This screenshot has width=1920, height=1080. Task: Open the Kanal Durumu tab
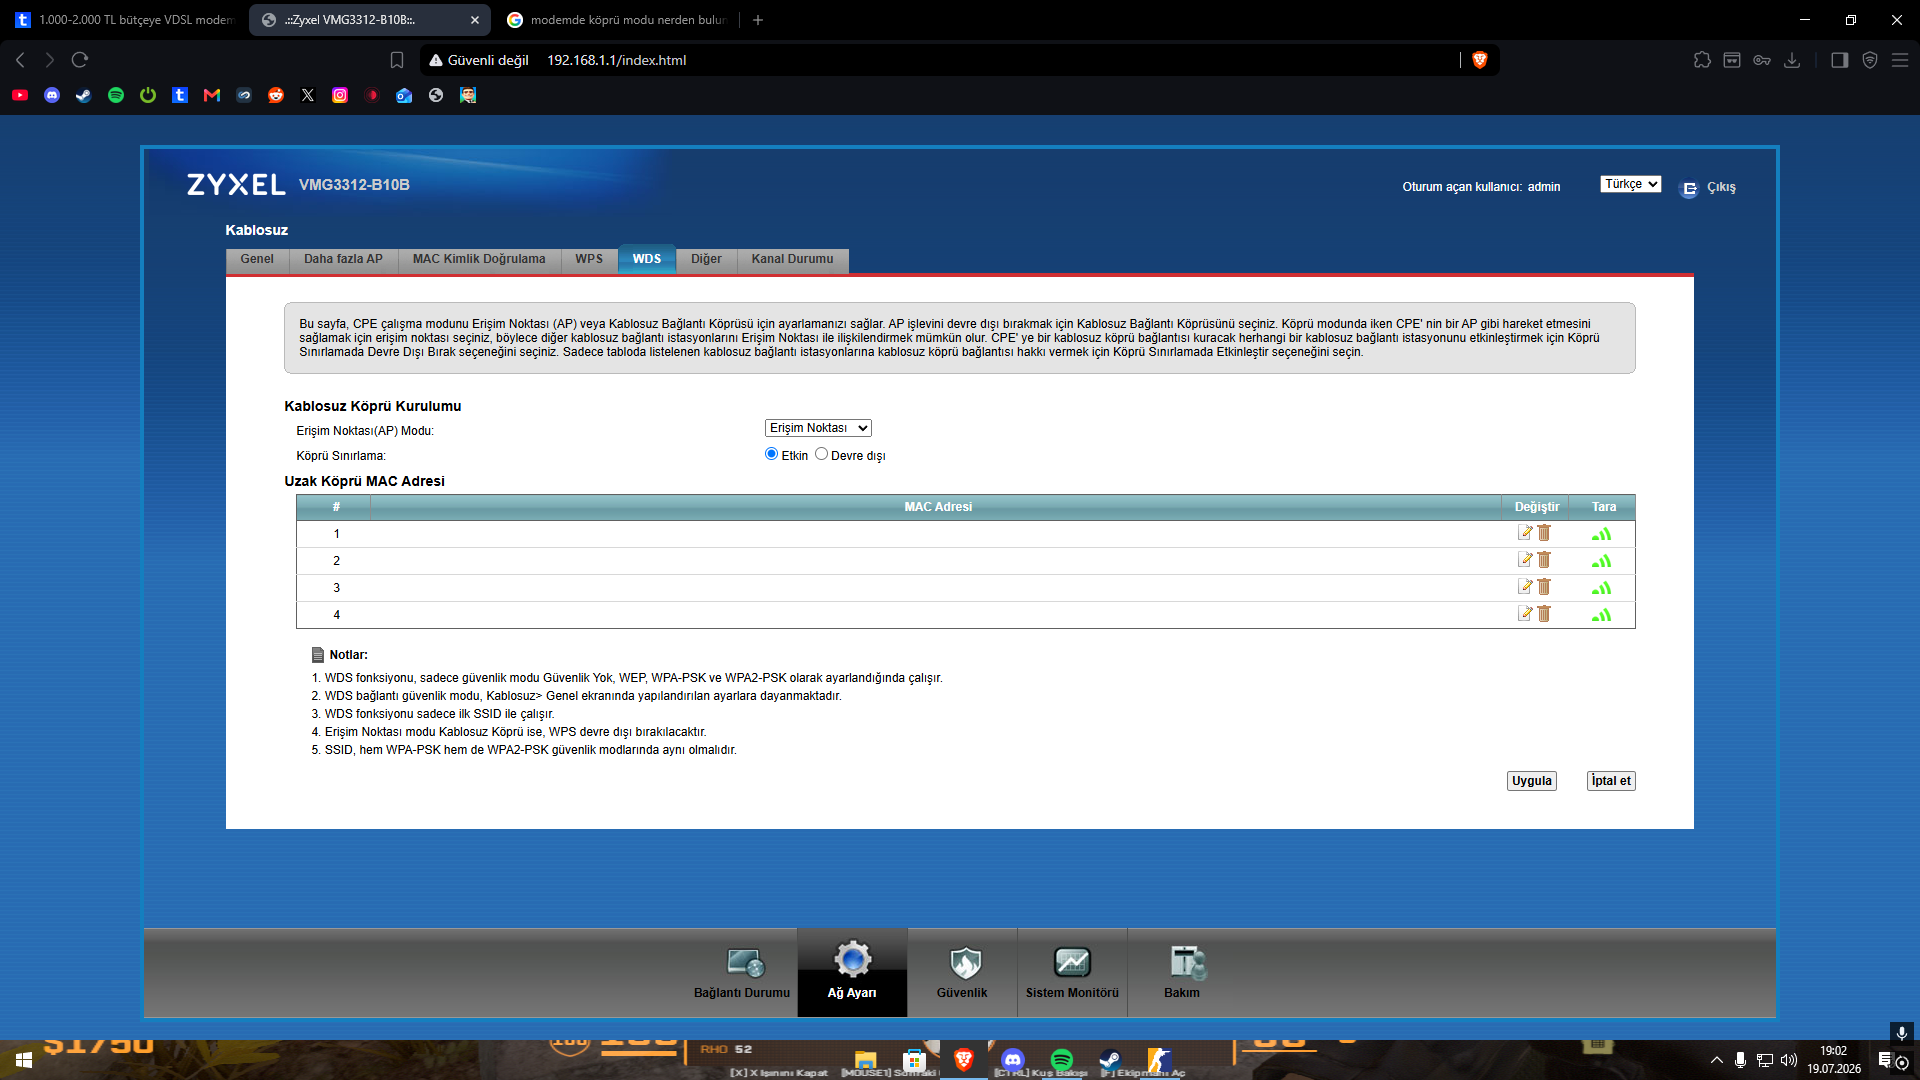[x=792, y=259]
